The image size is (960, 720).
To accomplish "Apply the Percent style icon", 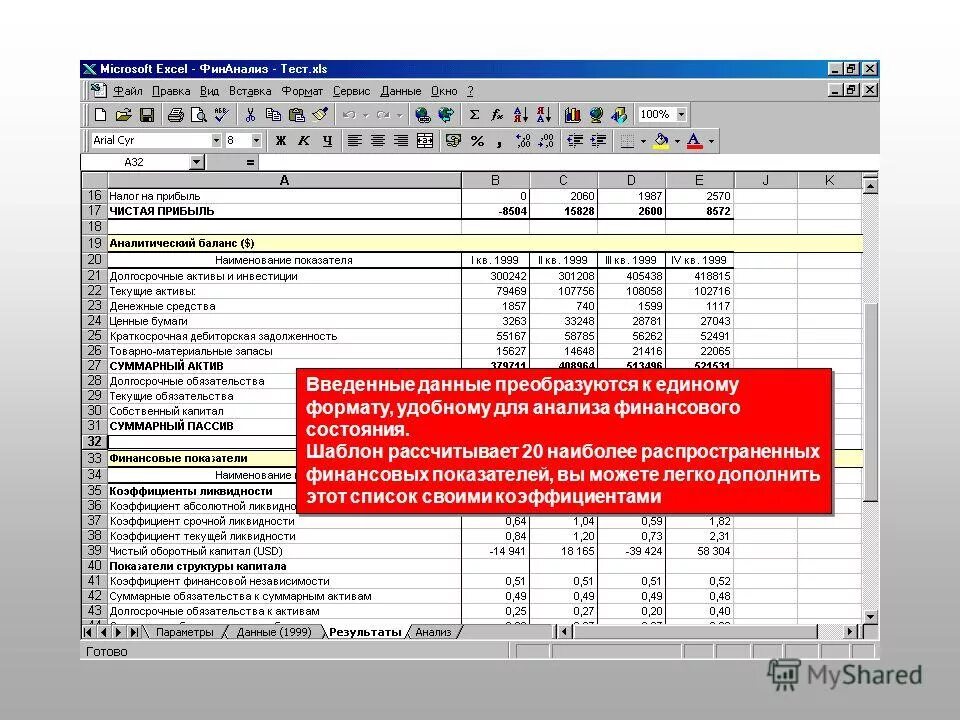I will click(477, 141).
